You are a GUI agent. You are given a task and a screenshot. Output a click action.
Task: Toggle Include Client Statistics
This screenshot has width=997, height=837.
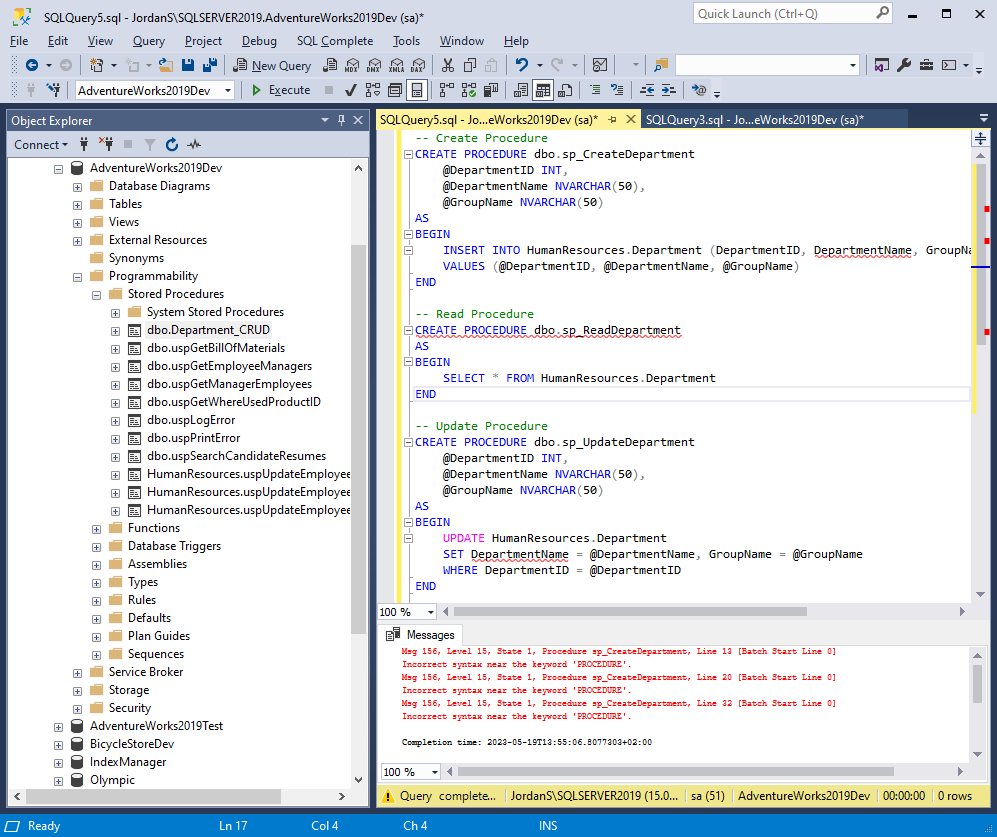(x=491, y=90)
